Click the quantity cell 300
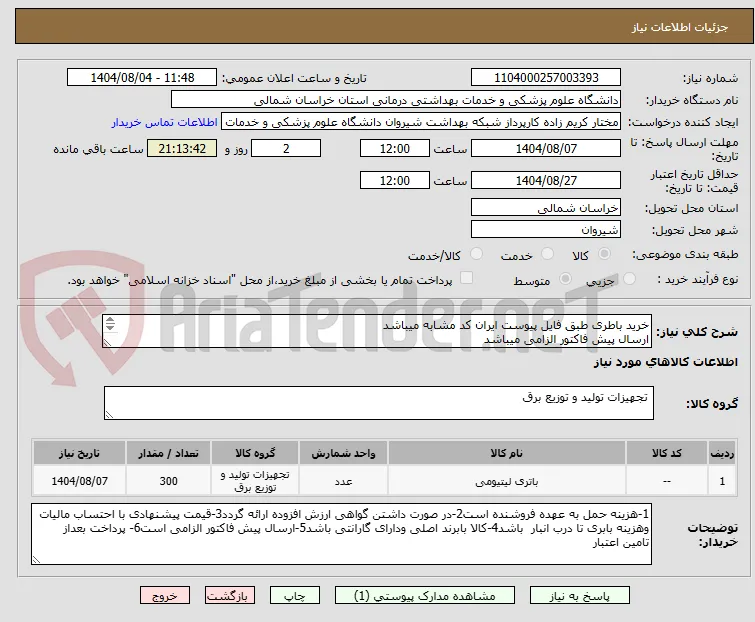This screenshot has height=622, width=755. point(169,481)
